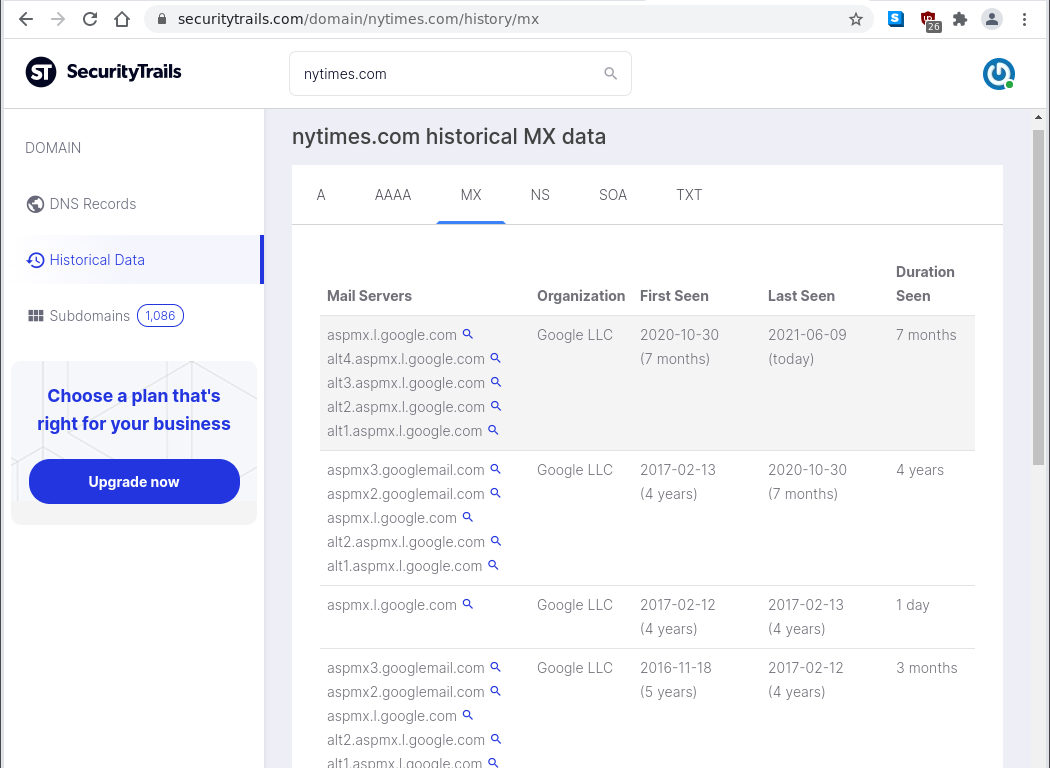Click the 2016-11-18 first seen date
The image size is (1050, 768).
tap(675, 668)
